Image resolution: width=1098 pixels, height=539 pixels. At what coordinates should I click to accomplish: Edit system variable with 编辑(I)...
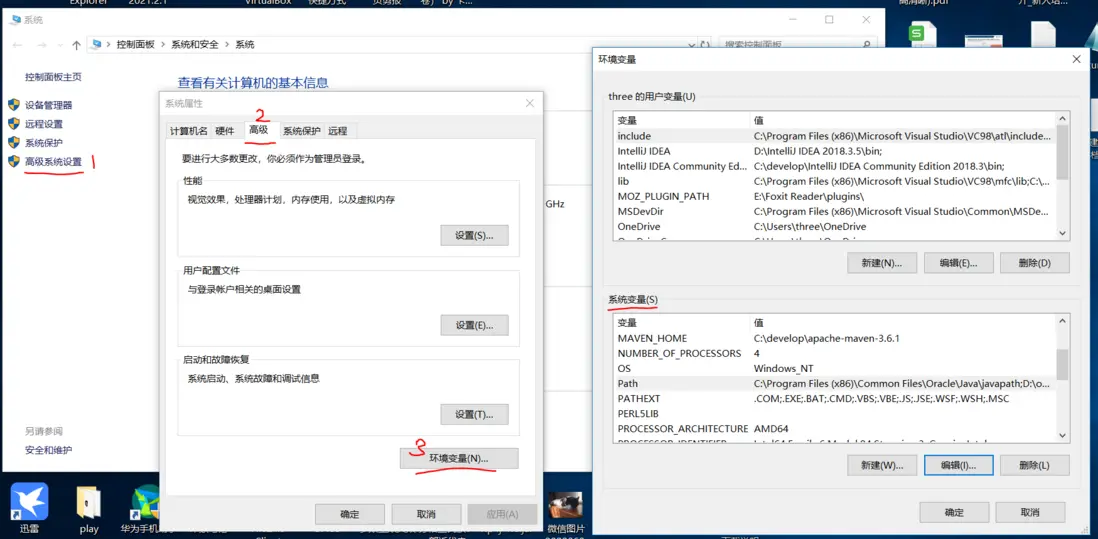pos(958,466)
